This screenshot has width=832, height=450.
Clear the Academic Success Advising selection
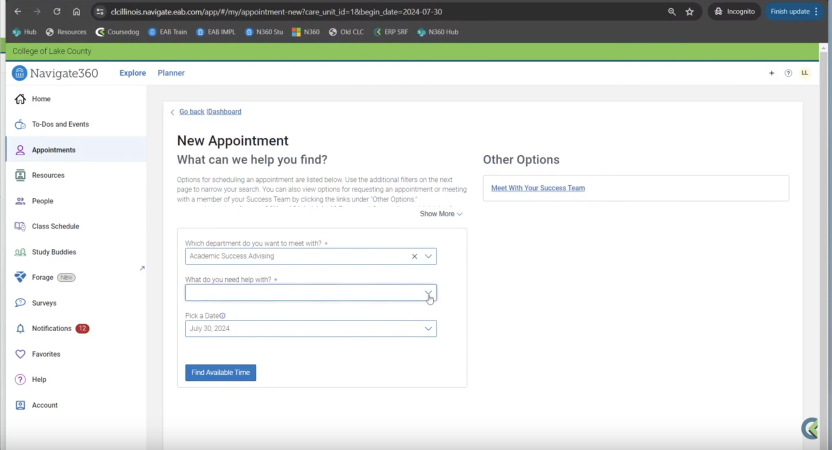[414, 257]
